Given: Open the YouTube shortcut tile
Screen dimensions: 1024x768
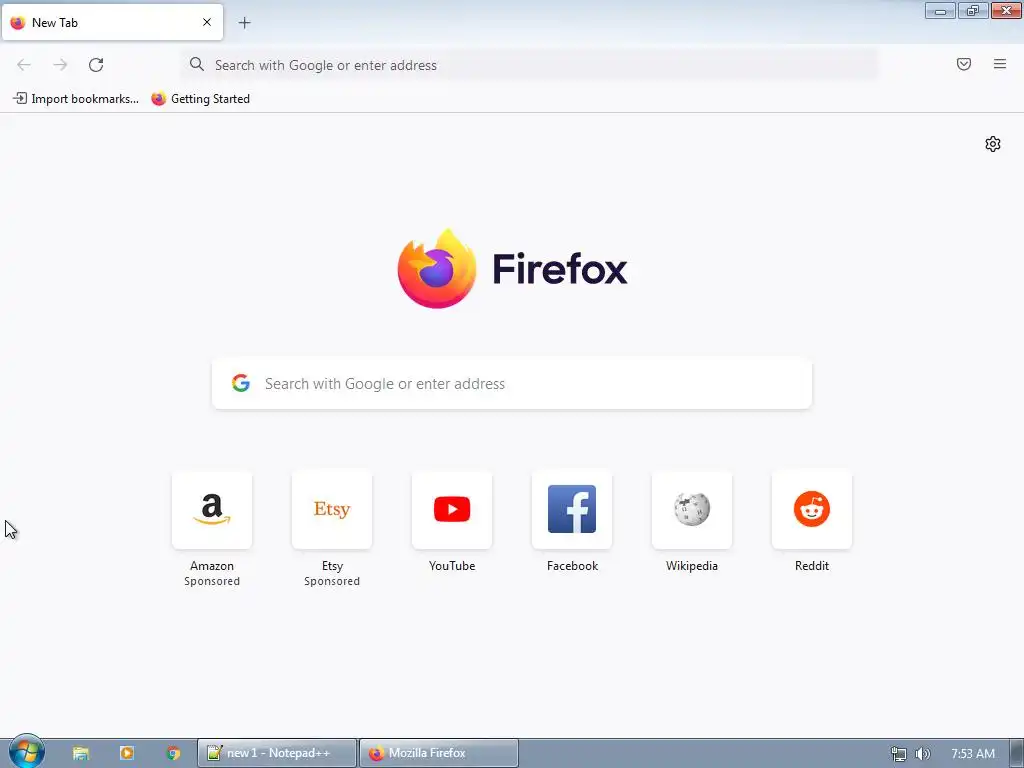Looking at the screenshot, I should [x=452, y=510].
